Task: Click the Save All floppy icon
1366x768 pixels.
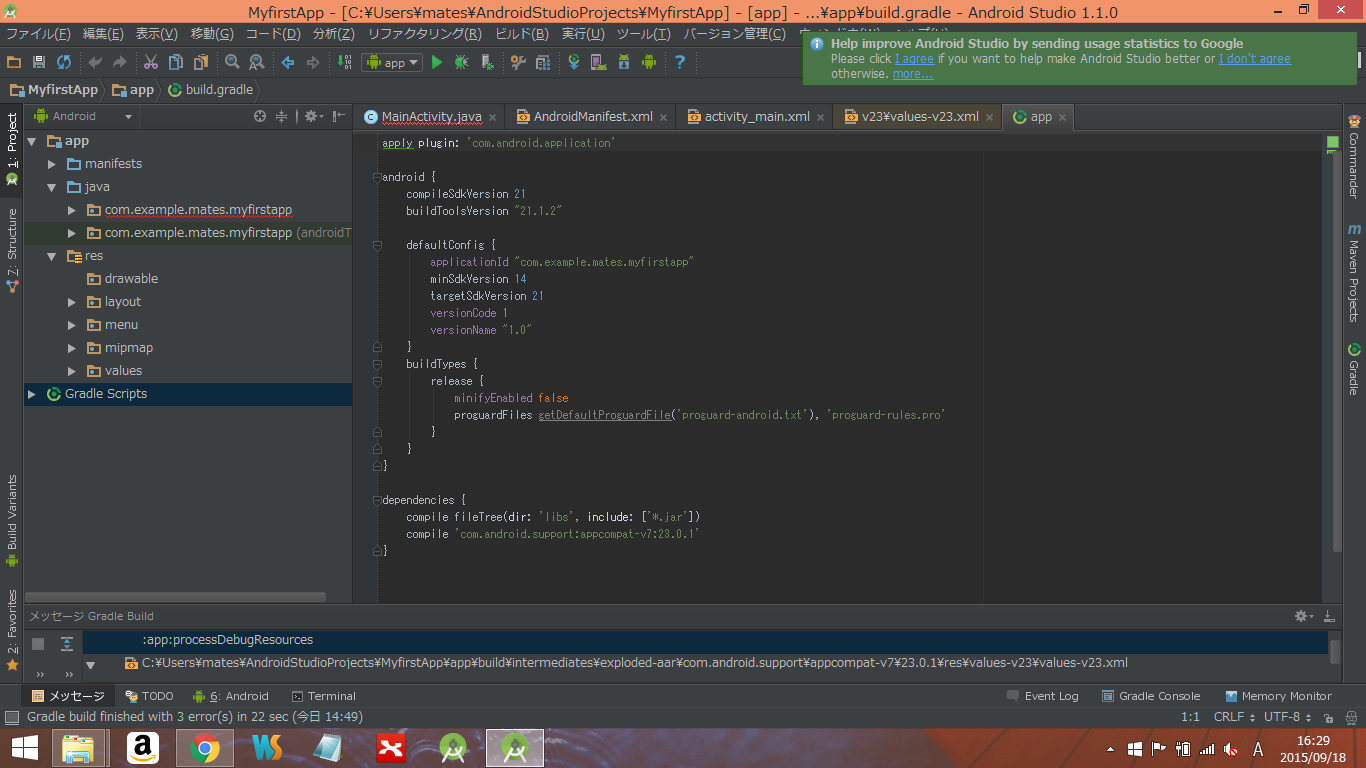Action: (x=38, y=62)
